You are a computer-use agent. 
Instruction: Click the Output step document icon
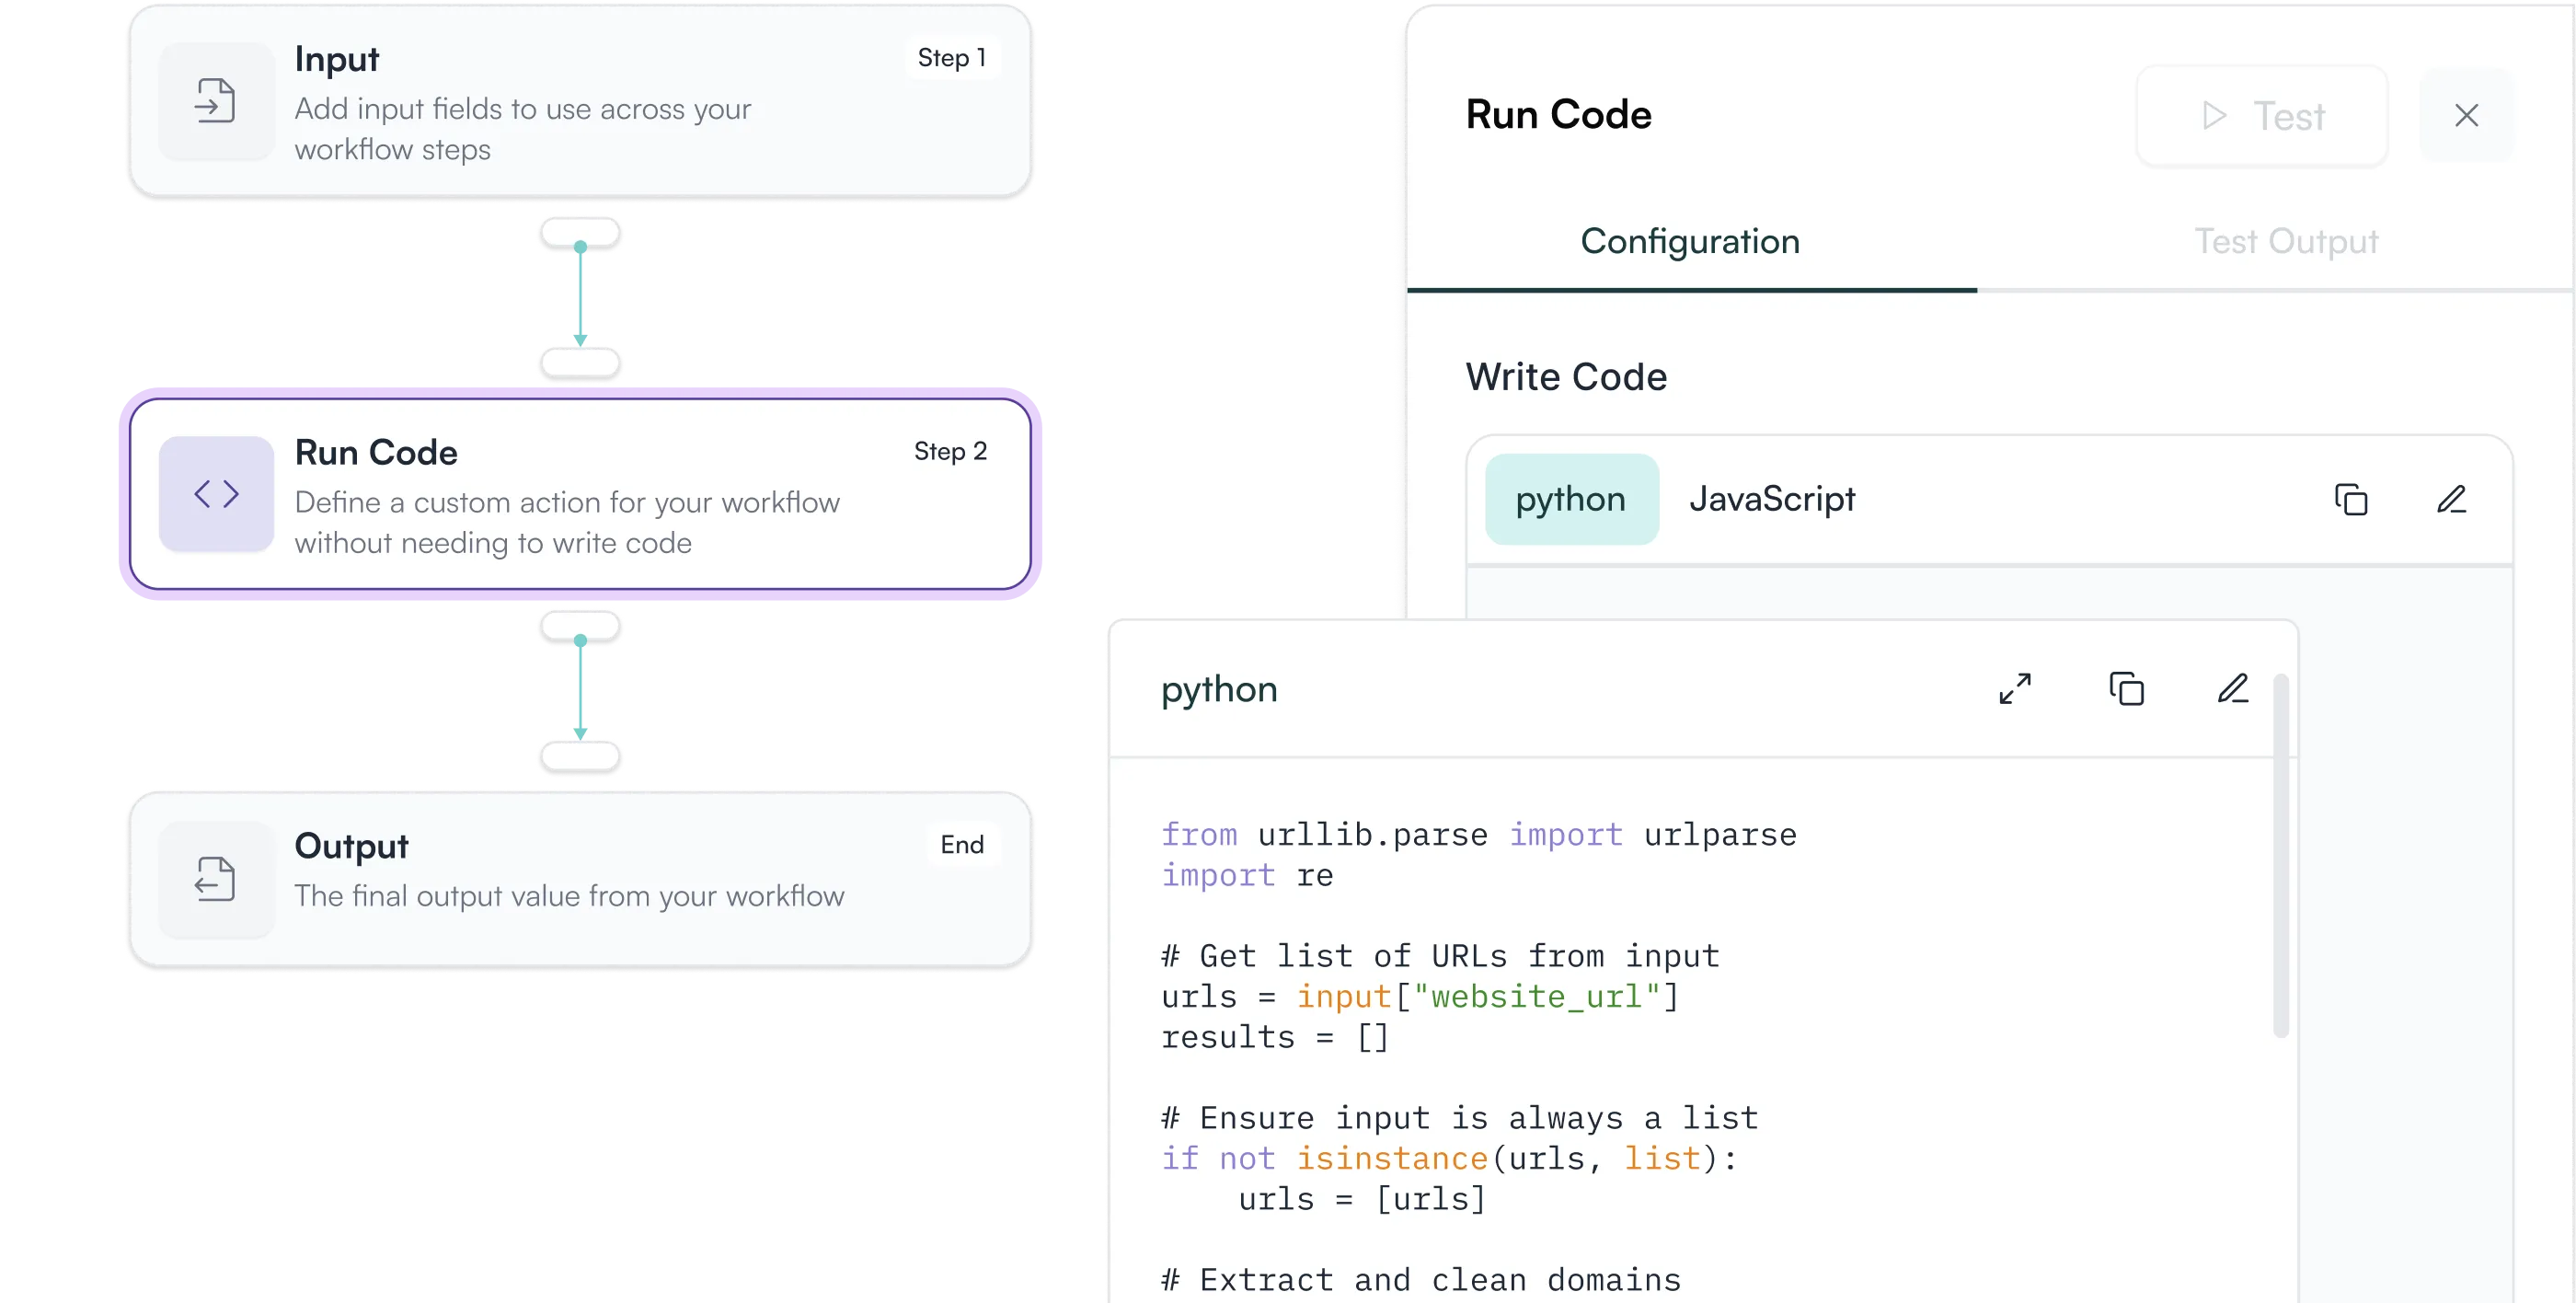point(214,880)
